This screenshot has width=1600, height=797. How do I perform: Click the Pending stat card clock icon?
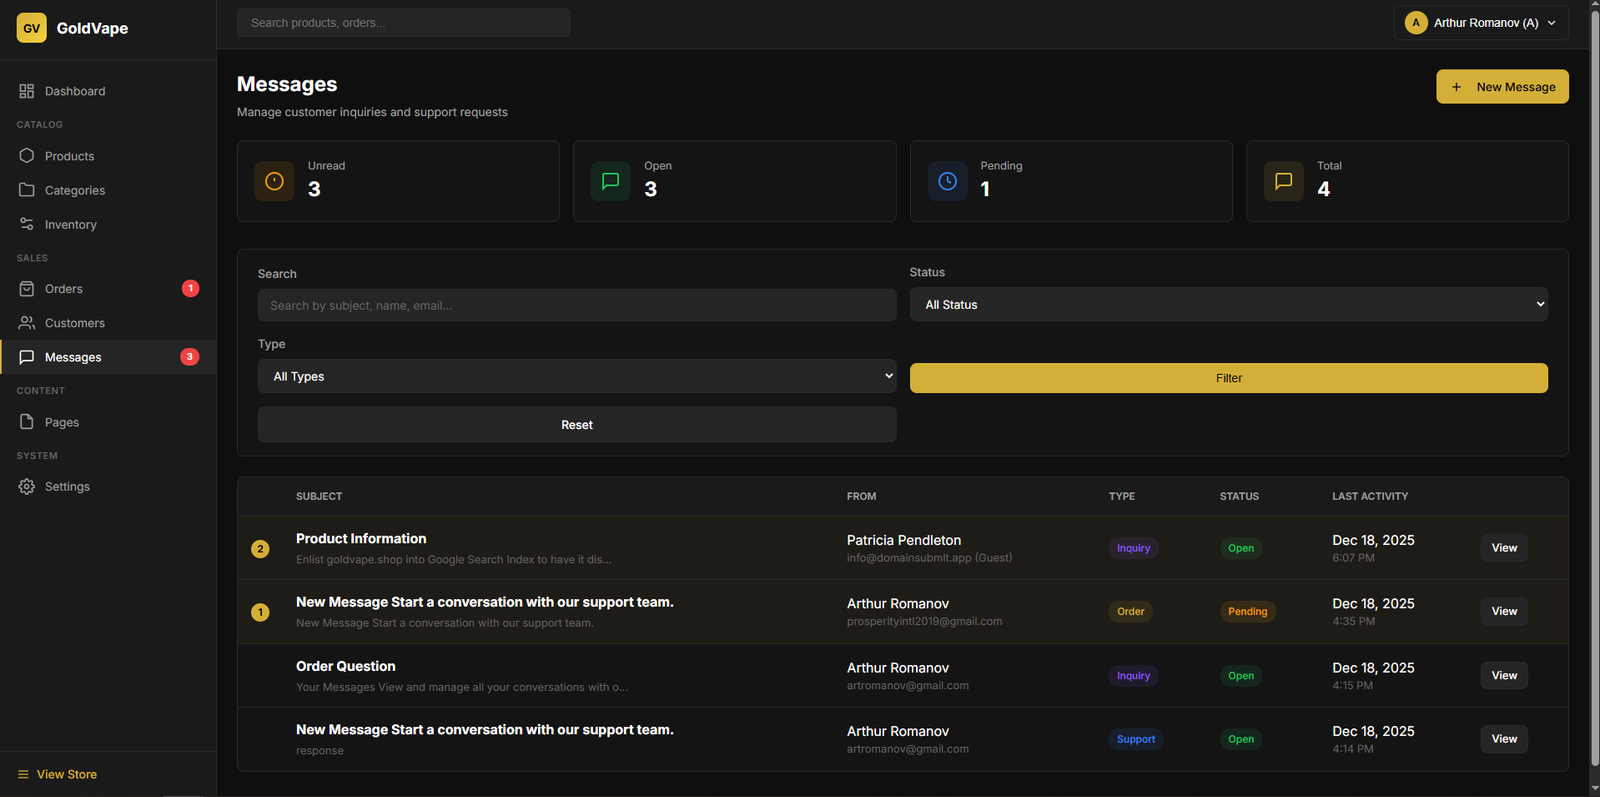947,181
